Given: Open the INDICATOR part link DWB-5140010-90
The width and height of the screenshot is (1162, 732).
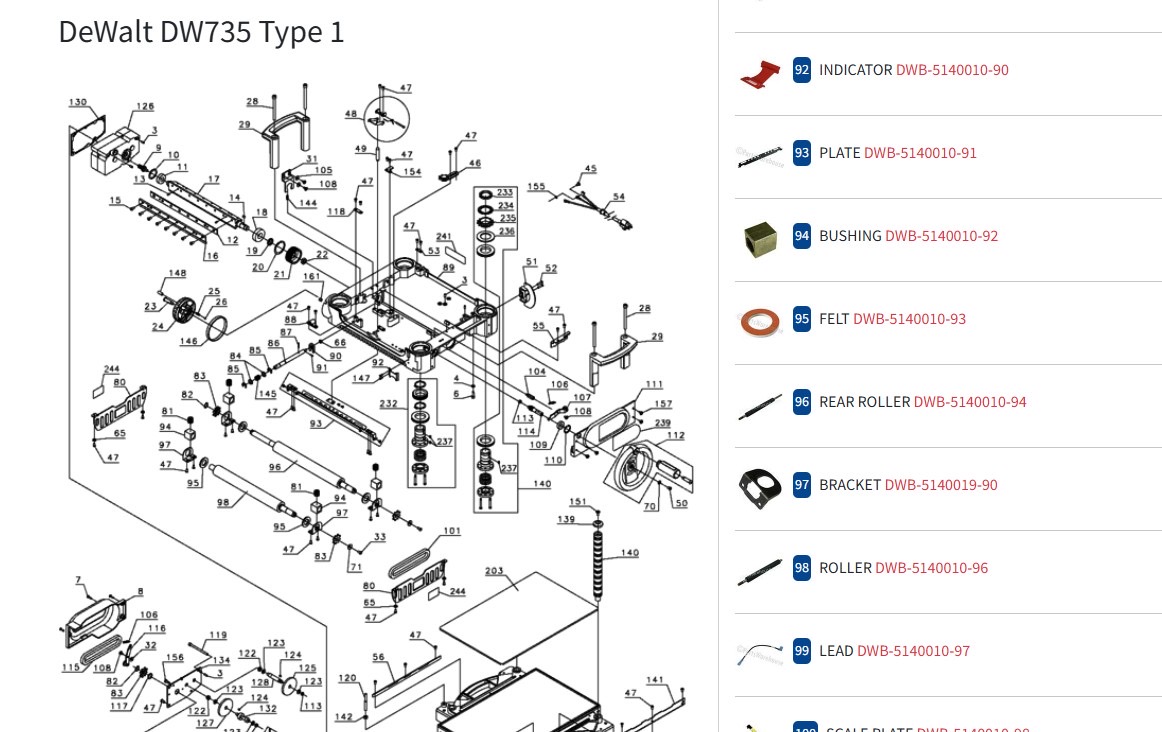Looking at the screenshot, I should point(952,70).
